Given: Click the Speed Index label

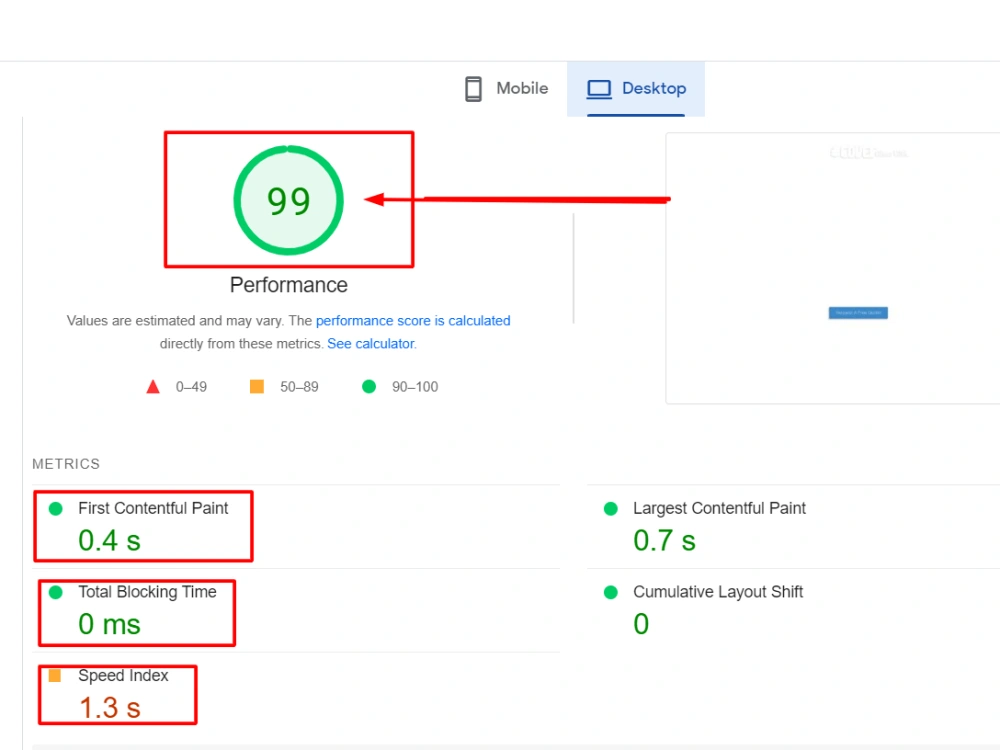Looking at the screenshot, I should tap(123, 675).
